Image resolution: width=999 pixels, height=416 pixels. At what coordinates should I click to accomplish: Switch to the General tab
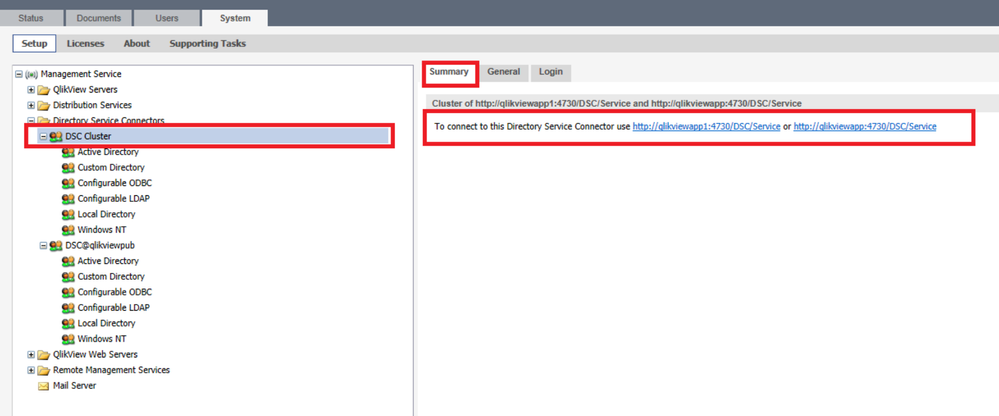coord(504,72)
